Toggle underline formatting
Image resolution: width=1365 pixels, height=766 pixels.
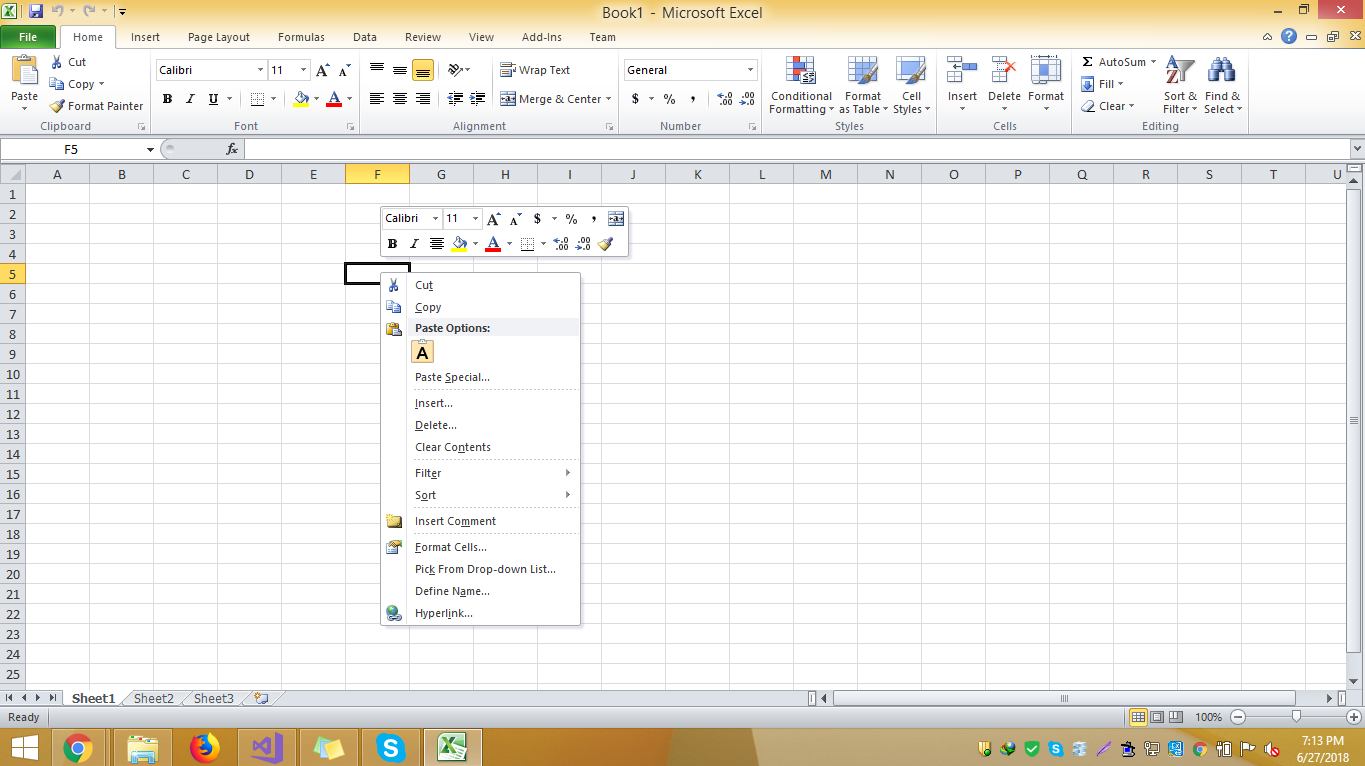click(x=211, y=99)
